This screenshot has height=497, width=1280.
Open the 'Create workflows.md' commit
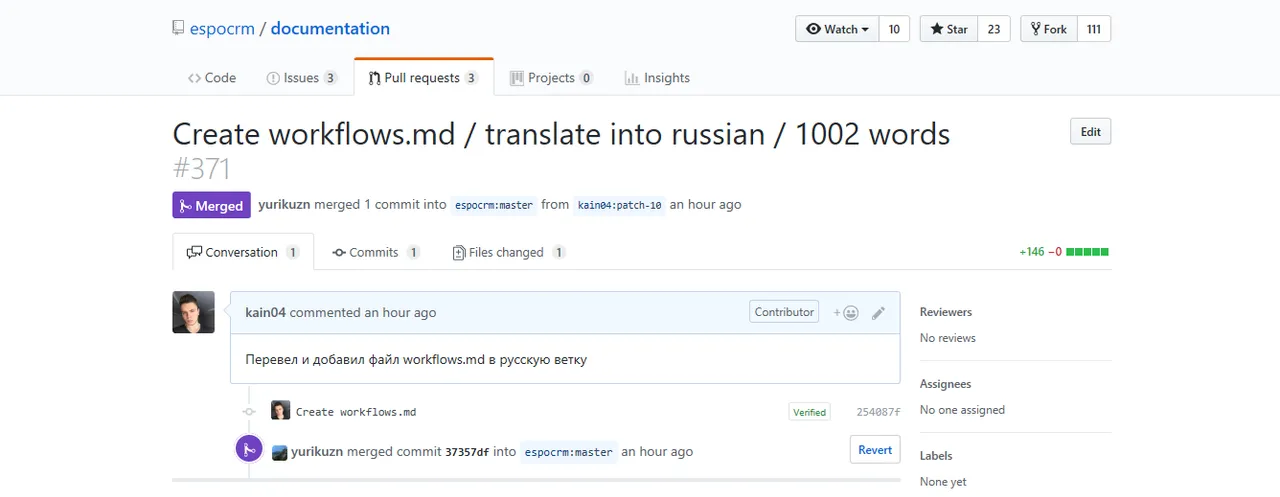click(356, 412)
